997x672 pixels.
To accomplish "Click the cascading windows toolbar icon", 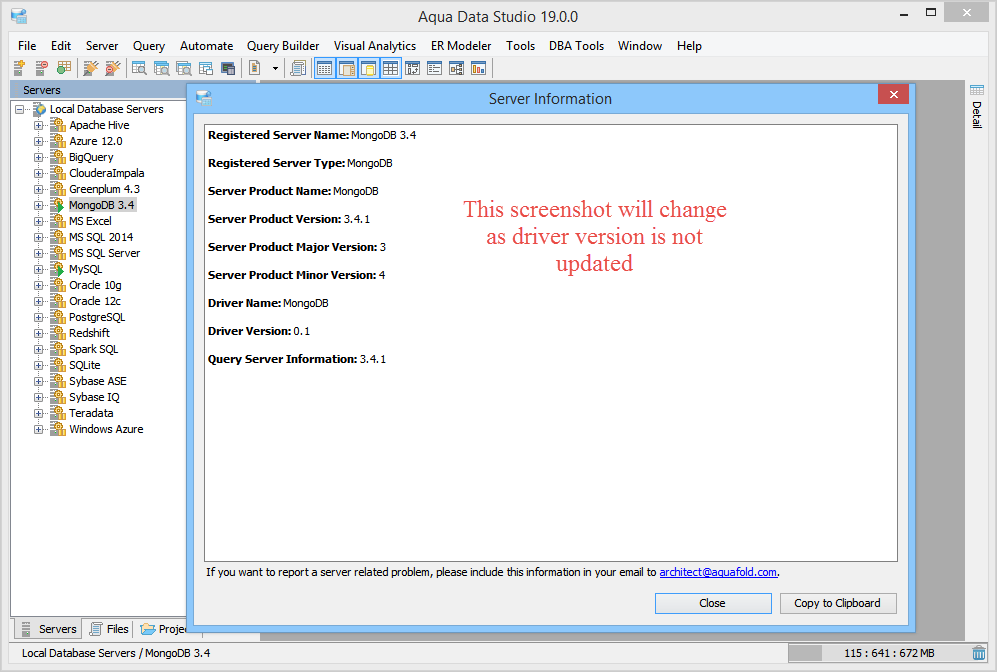I will click(205, 68).
